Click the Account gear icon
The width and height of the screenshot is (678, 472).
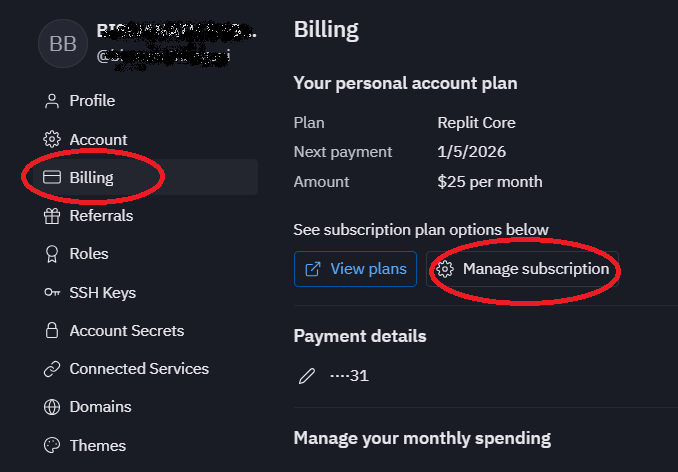(x=52, y=139)
